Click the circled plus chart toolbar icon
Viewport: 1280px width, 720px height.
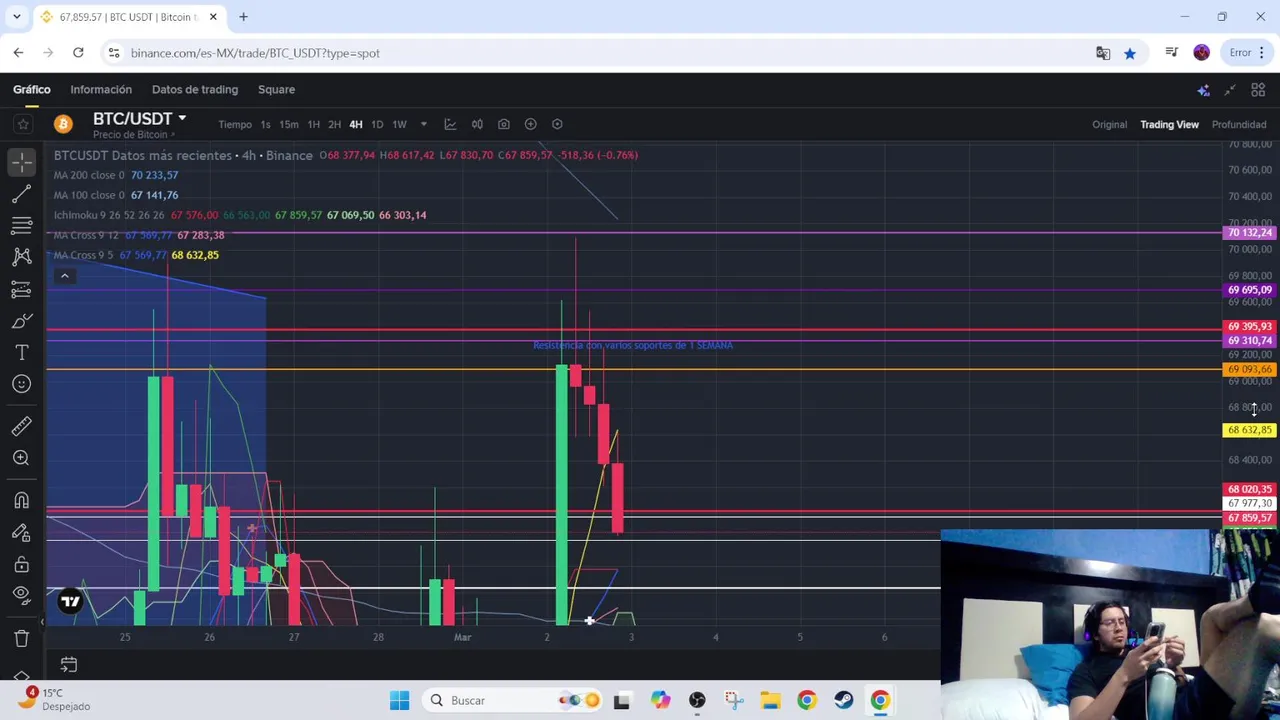click(530, 124)
